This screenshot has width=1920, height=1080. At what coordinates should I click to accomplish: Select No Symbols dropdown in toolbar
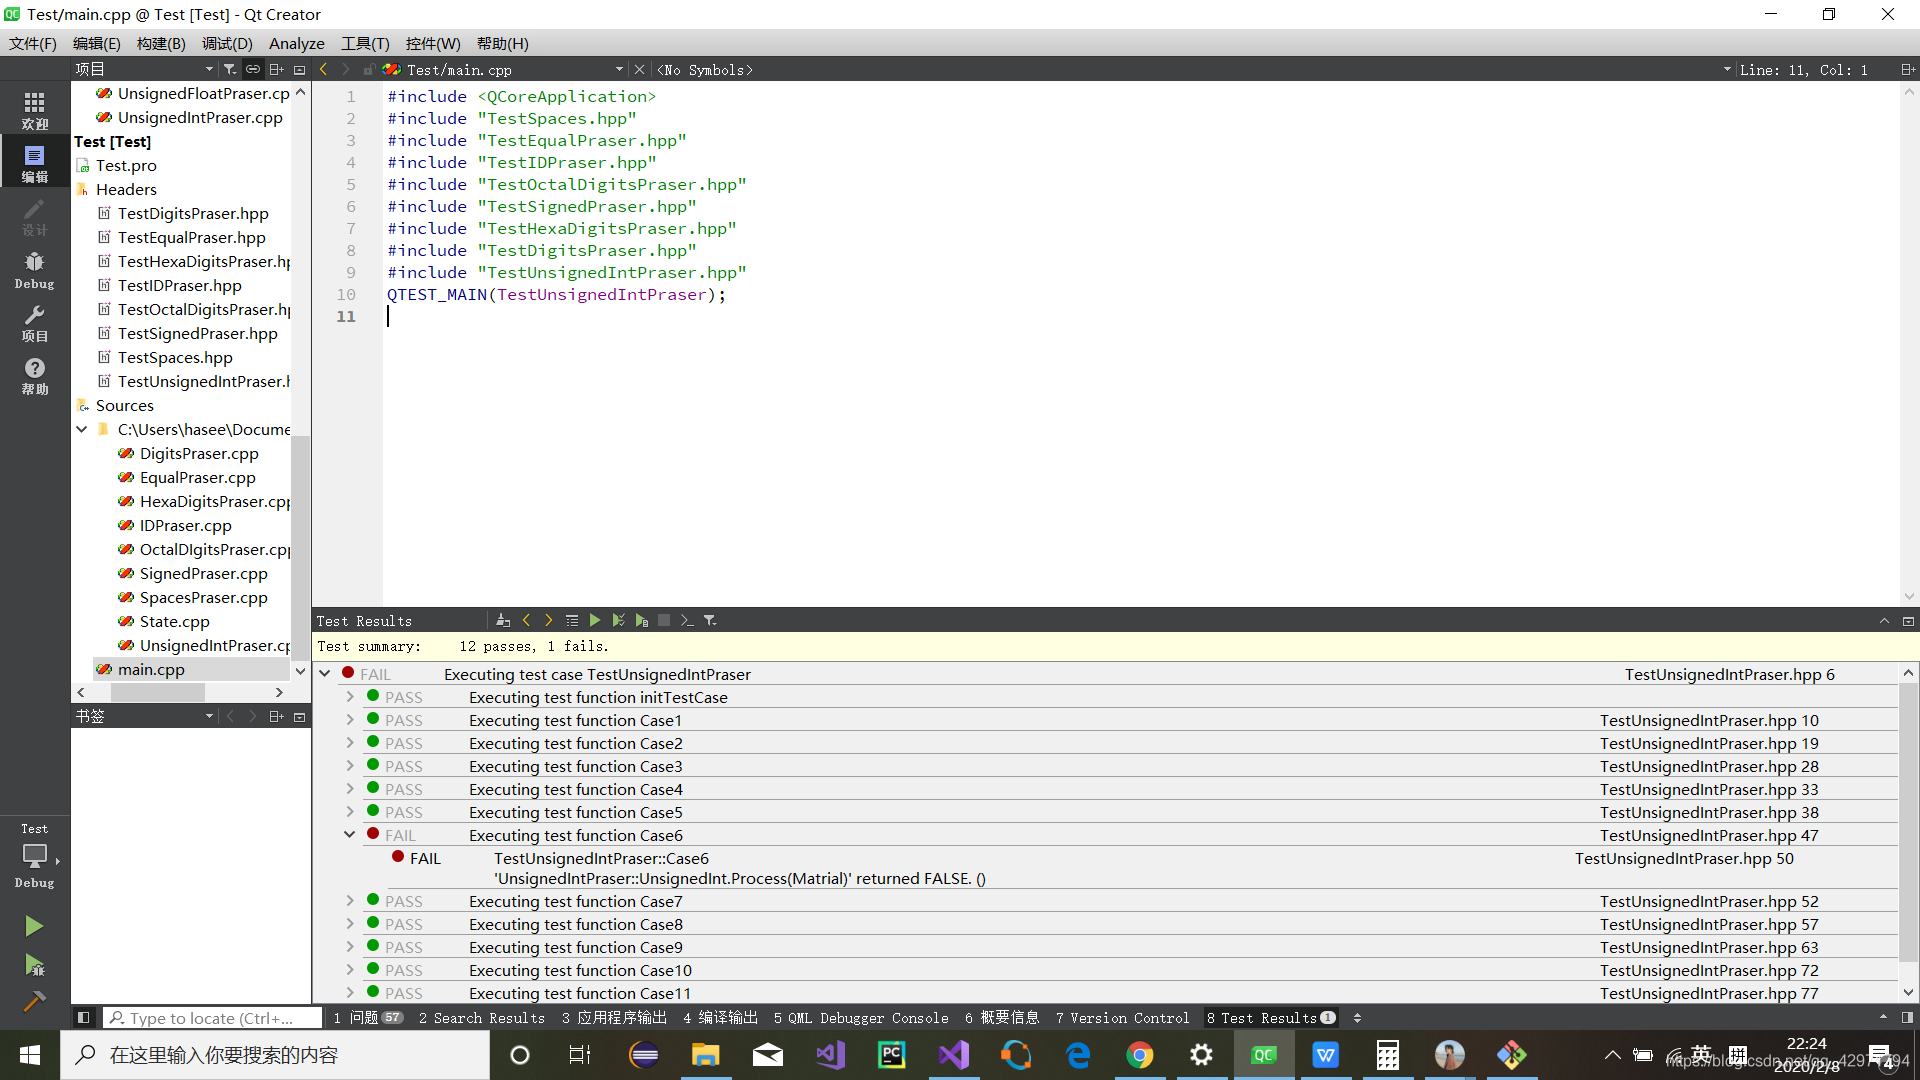(704, 69)
